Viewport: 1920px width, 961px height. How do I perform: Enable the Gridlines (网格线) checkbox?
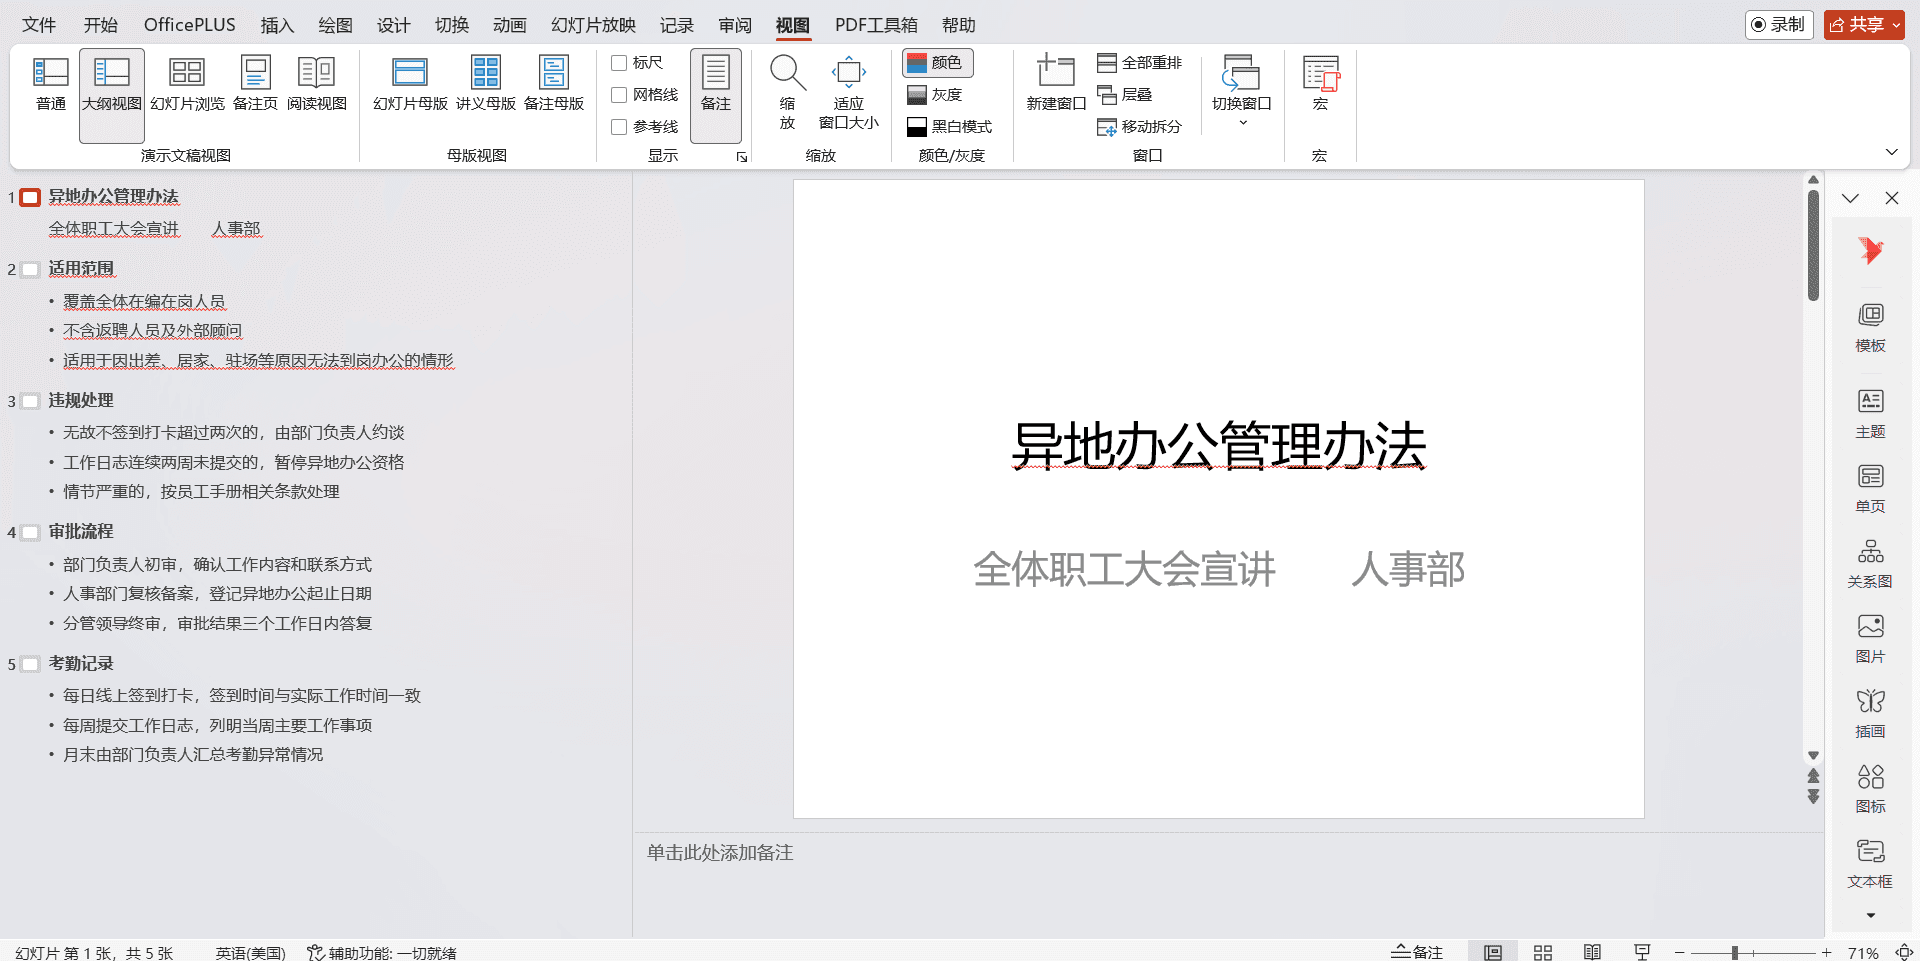(x=619, y=95)
